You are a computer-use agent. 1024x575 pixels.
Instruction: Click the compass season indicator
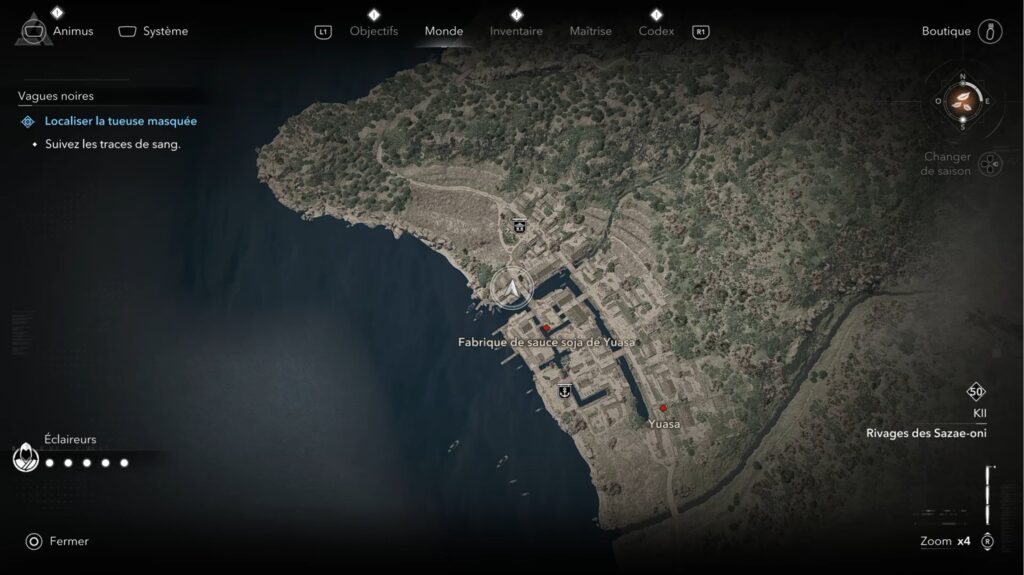click(x=963, y=101)
